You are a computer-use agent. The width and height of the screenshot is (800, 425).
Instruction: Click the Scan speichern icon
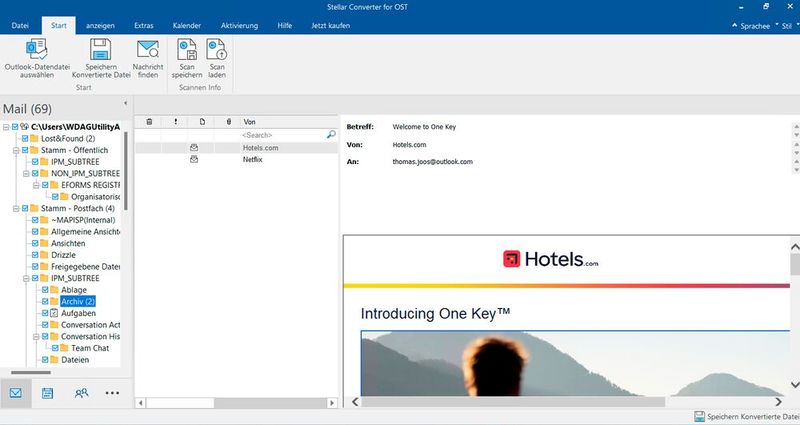(x=187, y=49)
